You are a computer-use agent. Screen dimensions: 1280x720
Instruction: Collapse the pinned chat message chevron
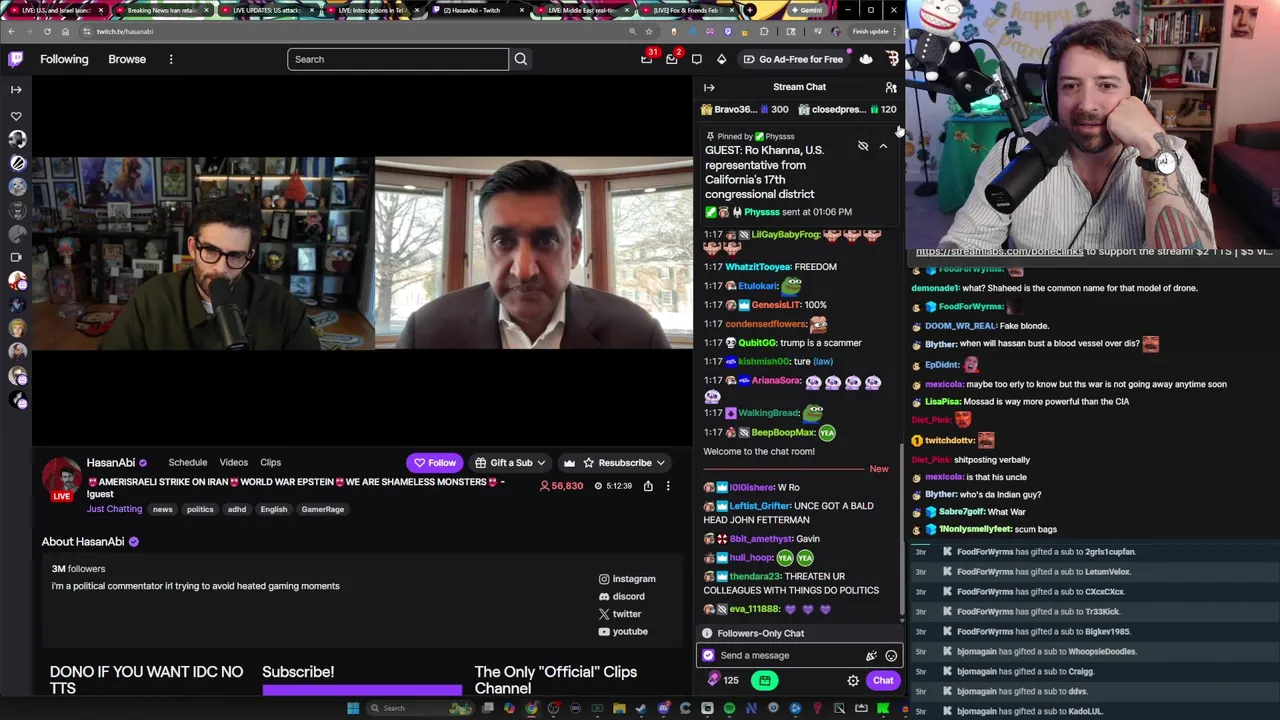click(x=883, y=146)
